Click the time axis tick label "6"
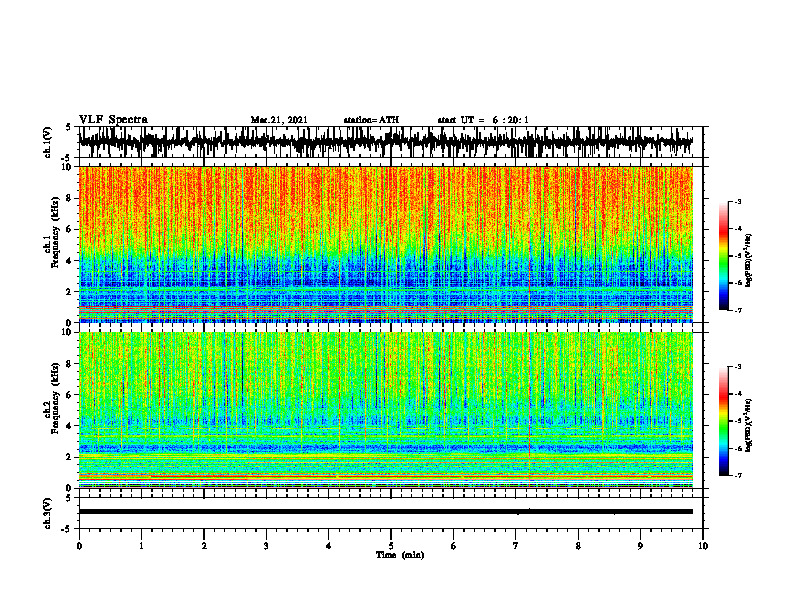This screenshot has width=792, height=612. 454,546
